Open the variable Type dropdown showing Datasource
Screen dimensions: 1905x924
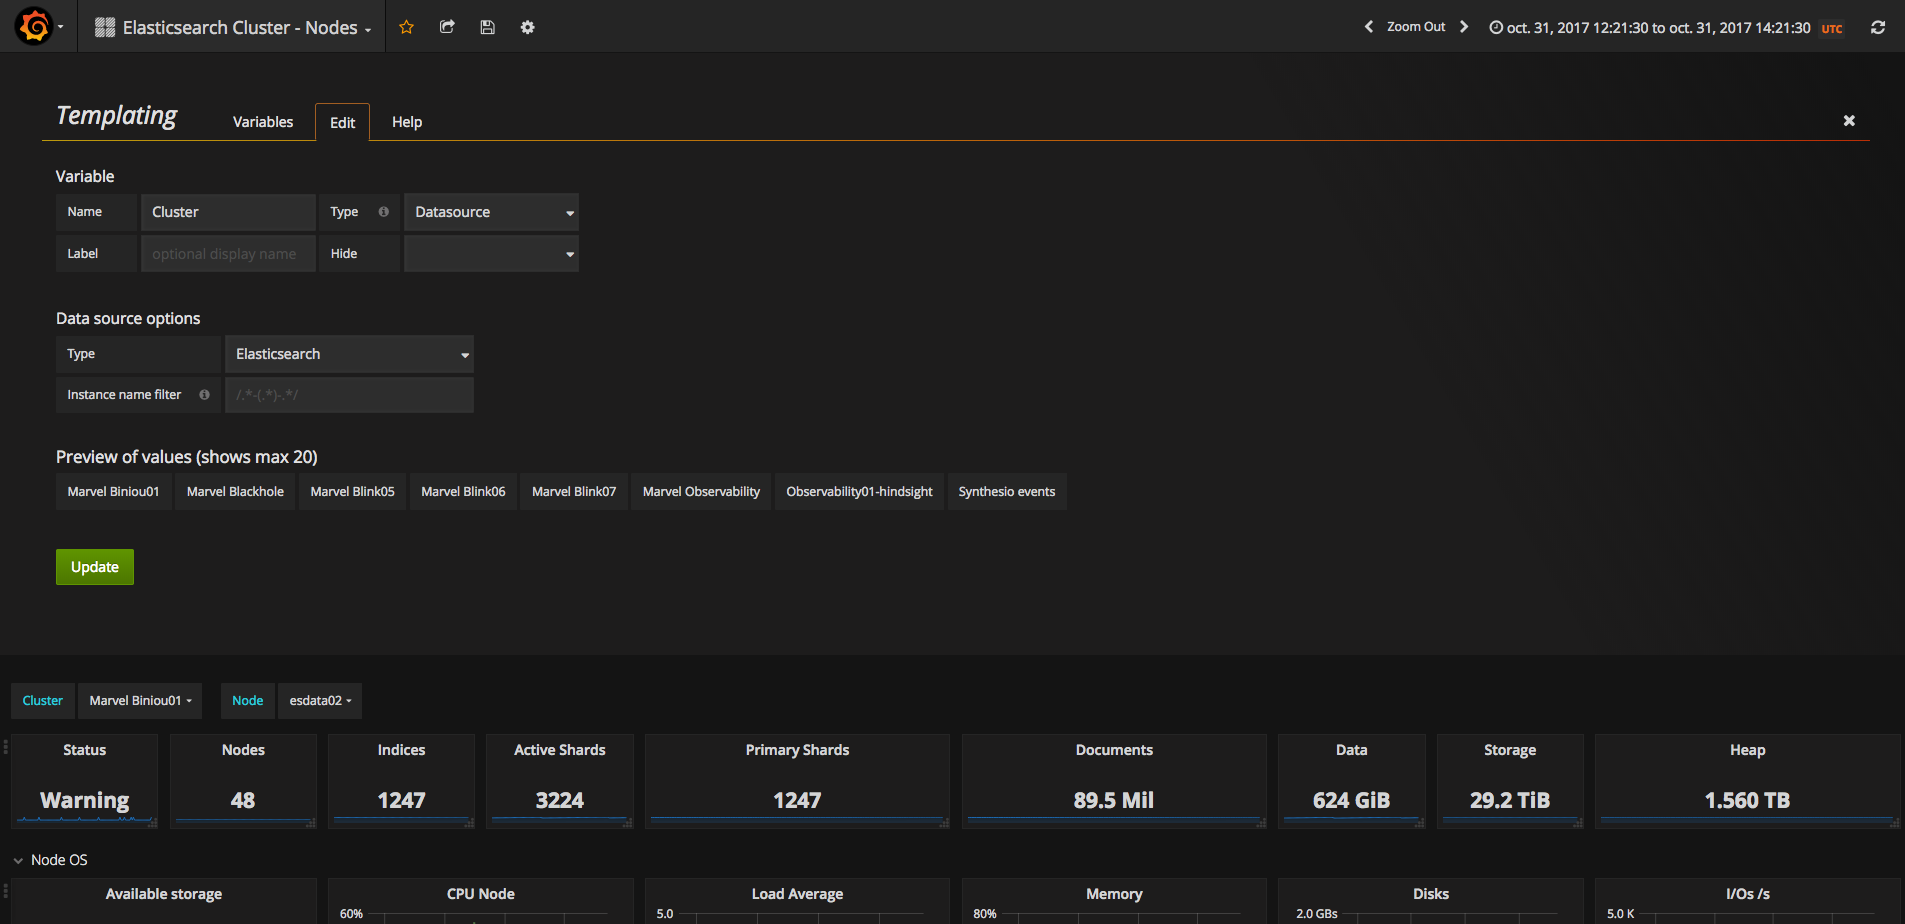tap(491, 212)
